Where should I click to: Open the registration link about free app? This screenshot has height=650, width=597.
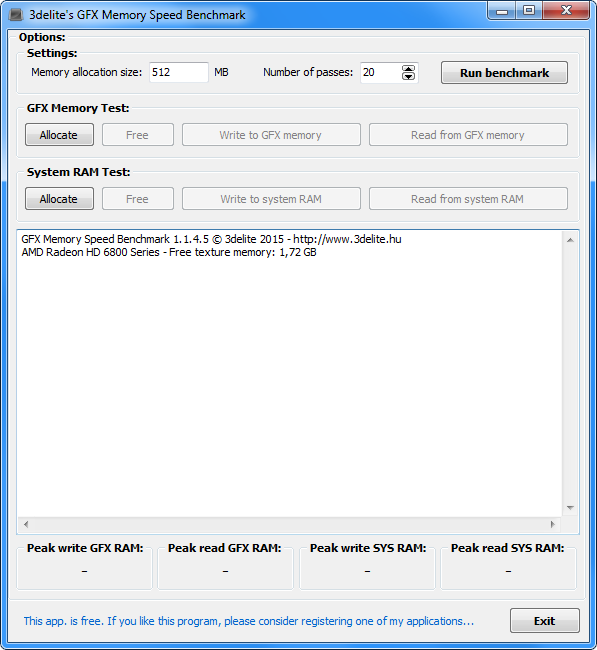pos(248,621)
